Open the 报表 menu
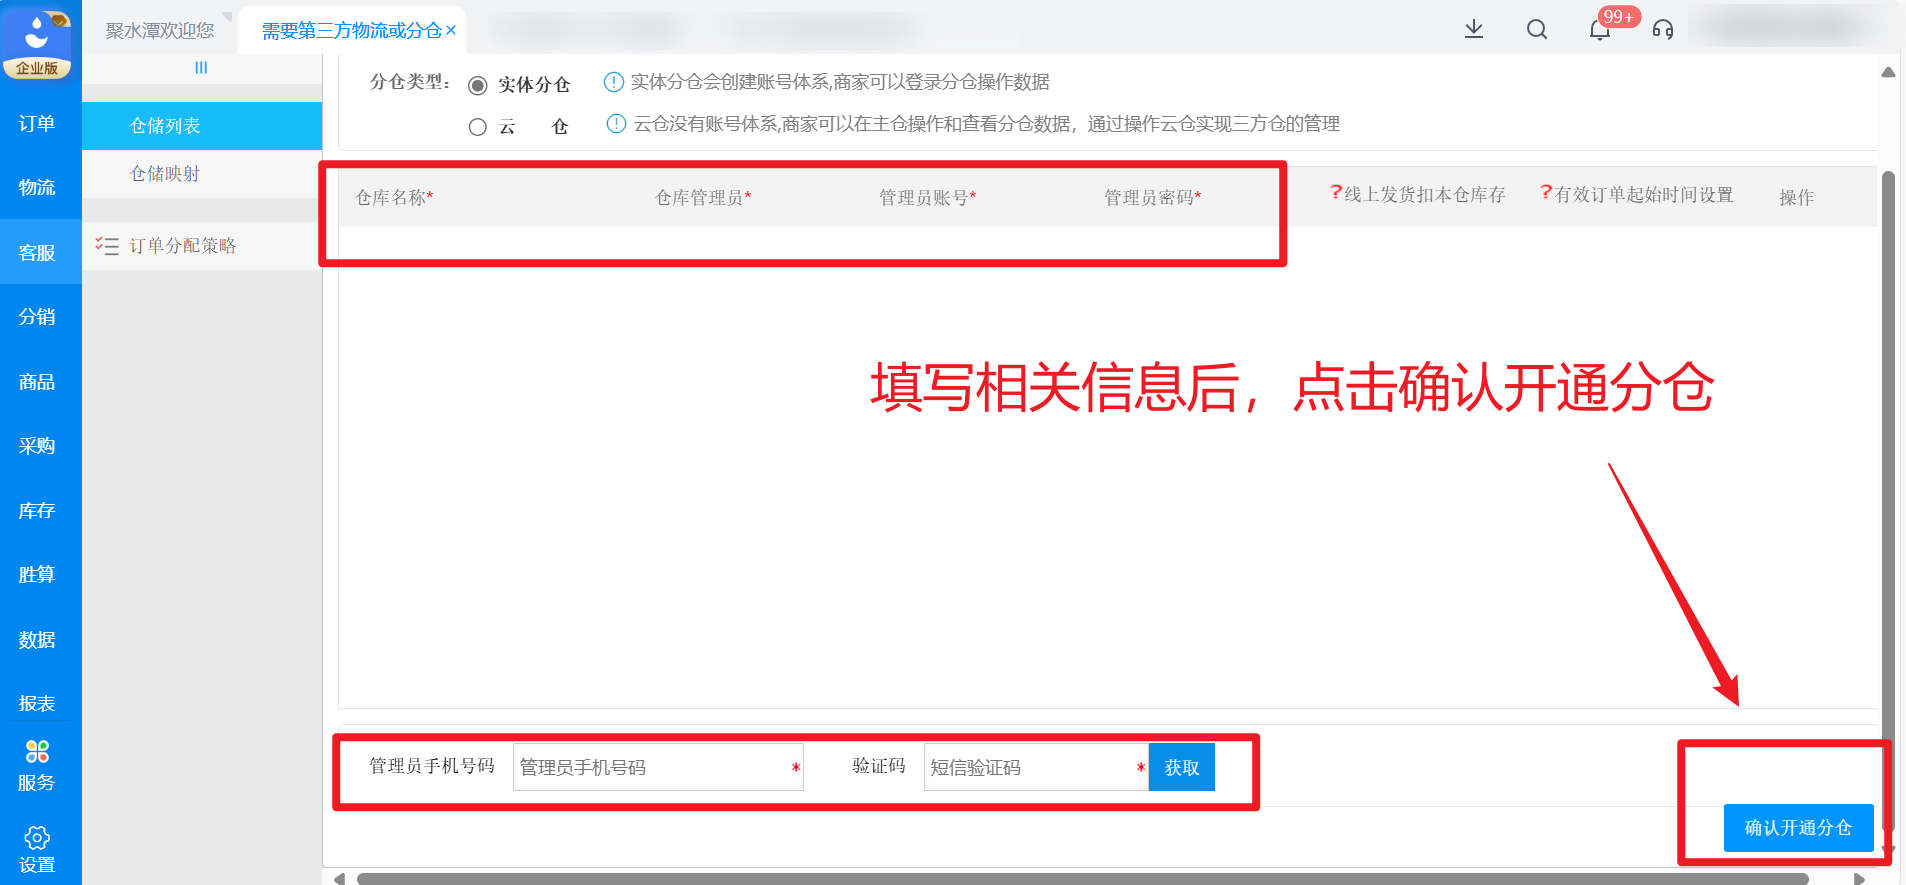Image resolution: width=1906 pixels, height=885 pixels. click(37, 703)
